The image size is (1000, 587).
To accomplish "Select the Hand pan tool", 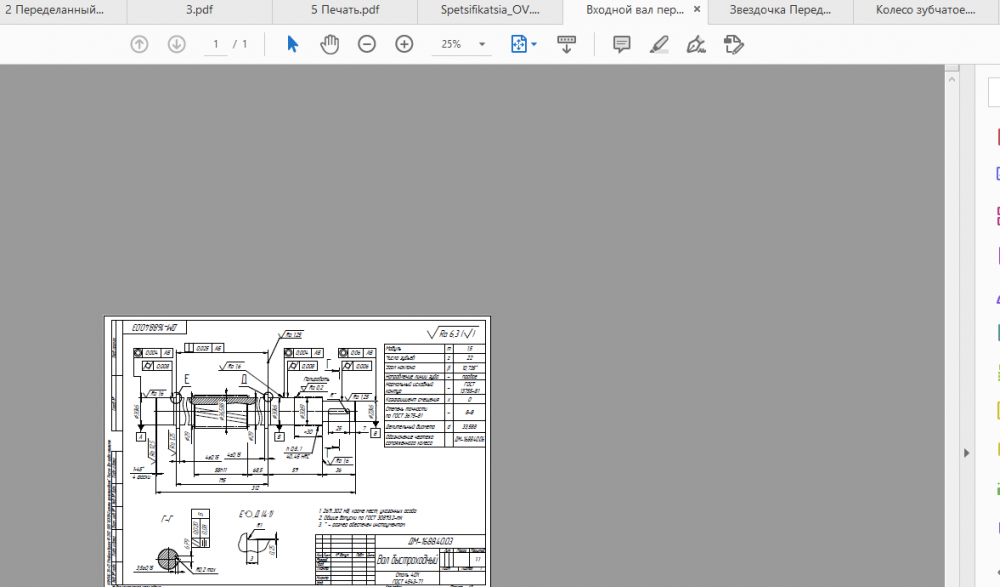I will click(329, 44).
